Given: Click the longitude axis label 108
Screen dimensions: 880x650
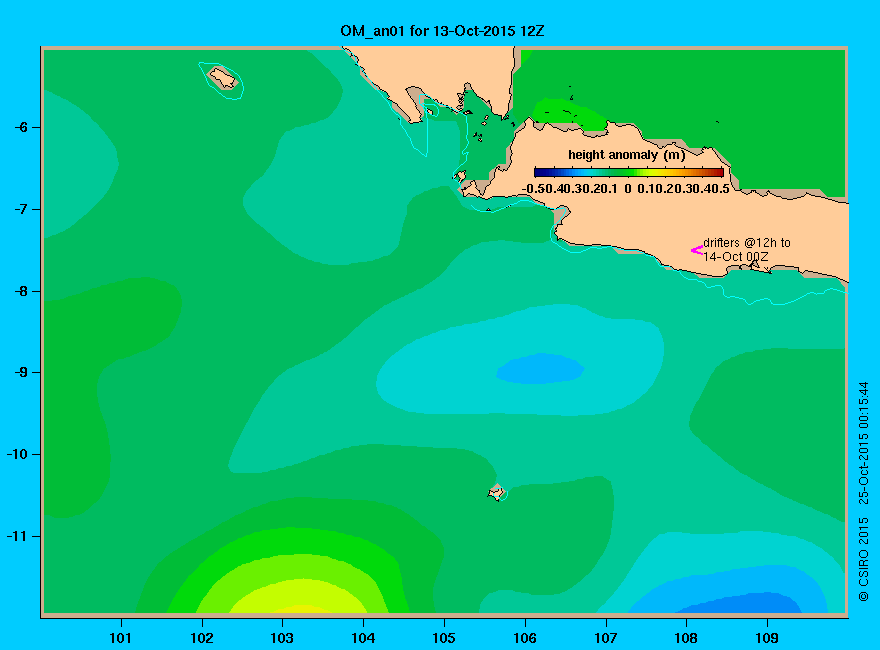Looking at the screenshot, I should point(686,638).
